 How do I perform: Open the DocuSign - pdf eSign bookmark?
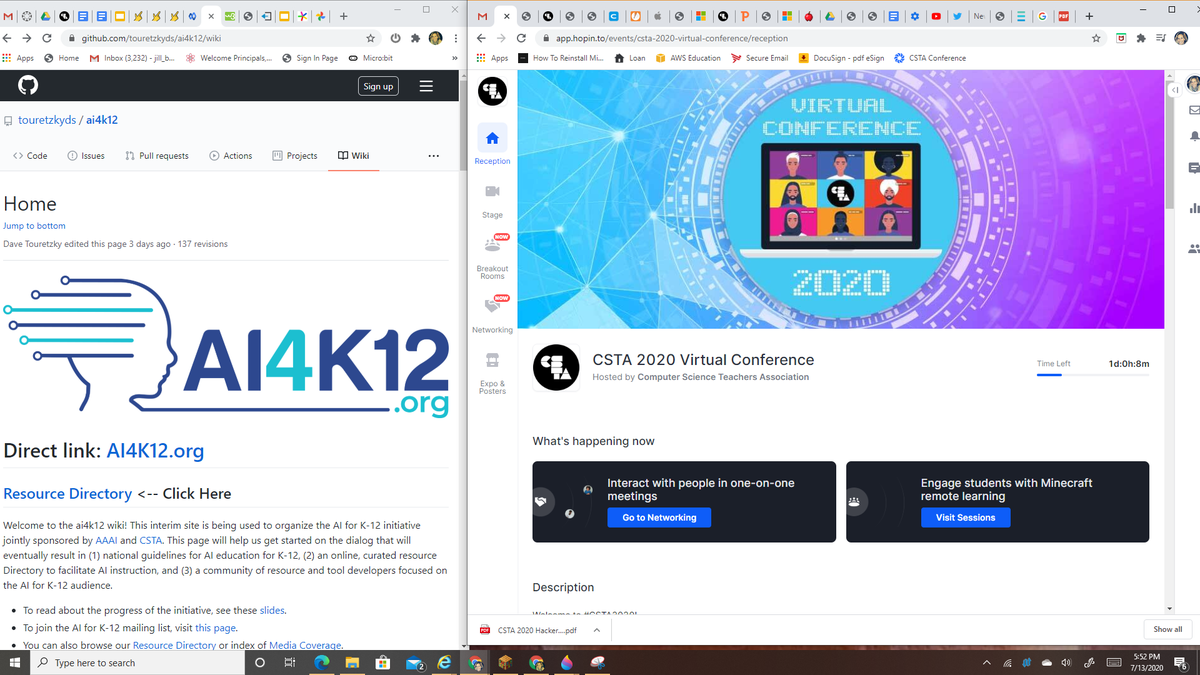pos(841,58)
